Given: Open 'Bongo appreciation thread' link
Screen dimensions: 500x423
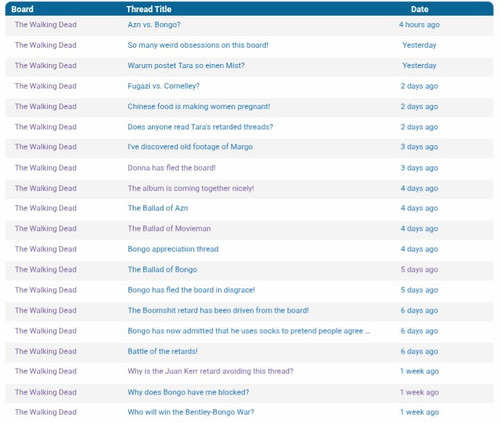Looking at the screenshot, I should point(173,249).
